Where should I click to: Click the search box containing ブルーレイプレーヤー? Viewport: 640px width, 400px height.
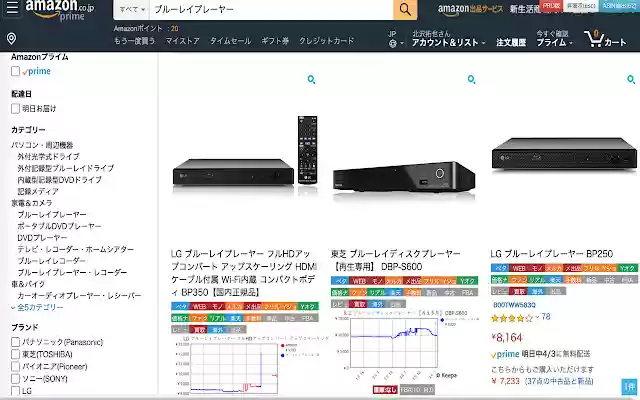click(271, 9)
